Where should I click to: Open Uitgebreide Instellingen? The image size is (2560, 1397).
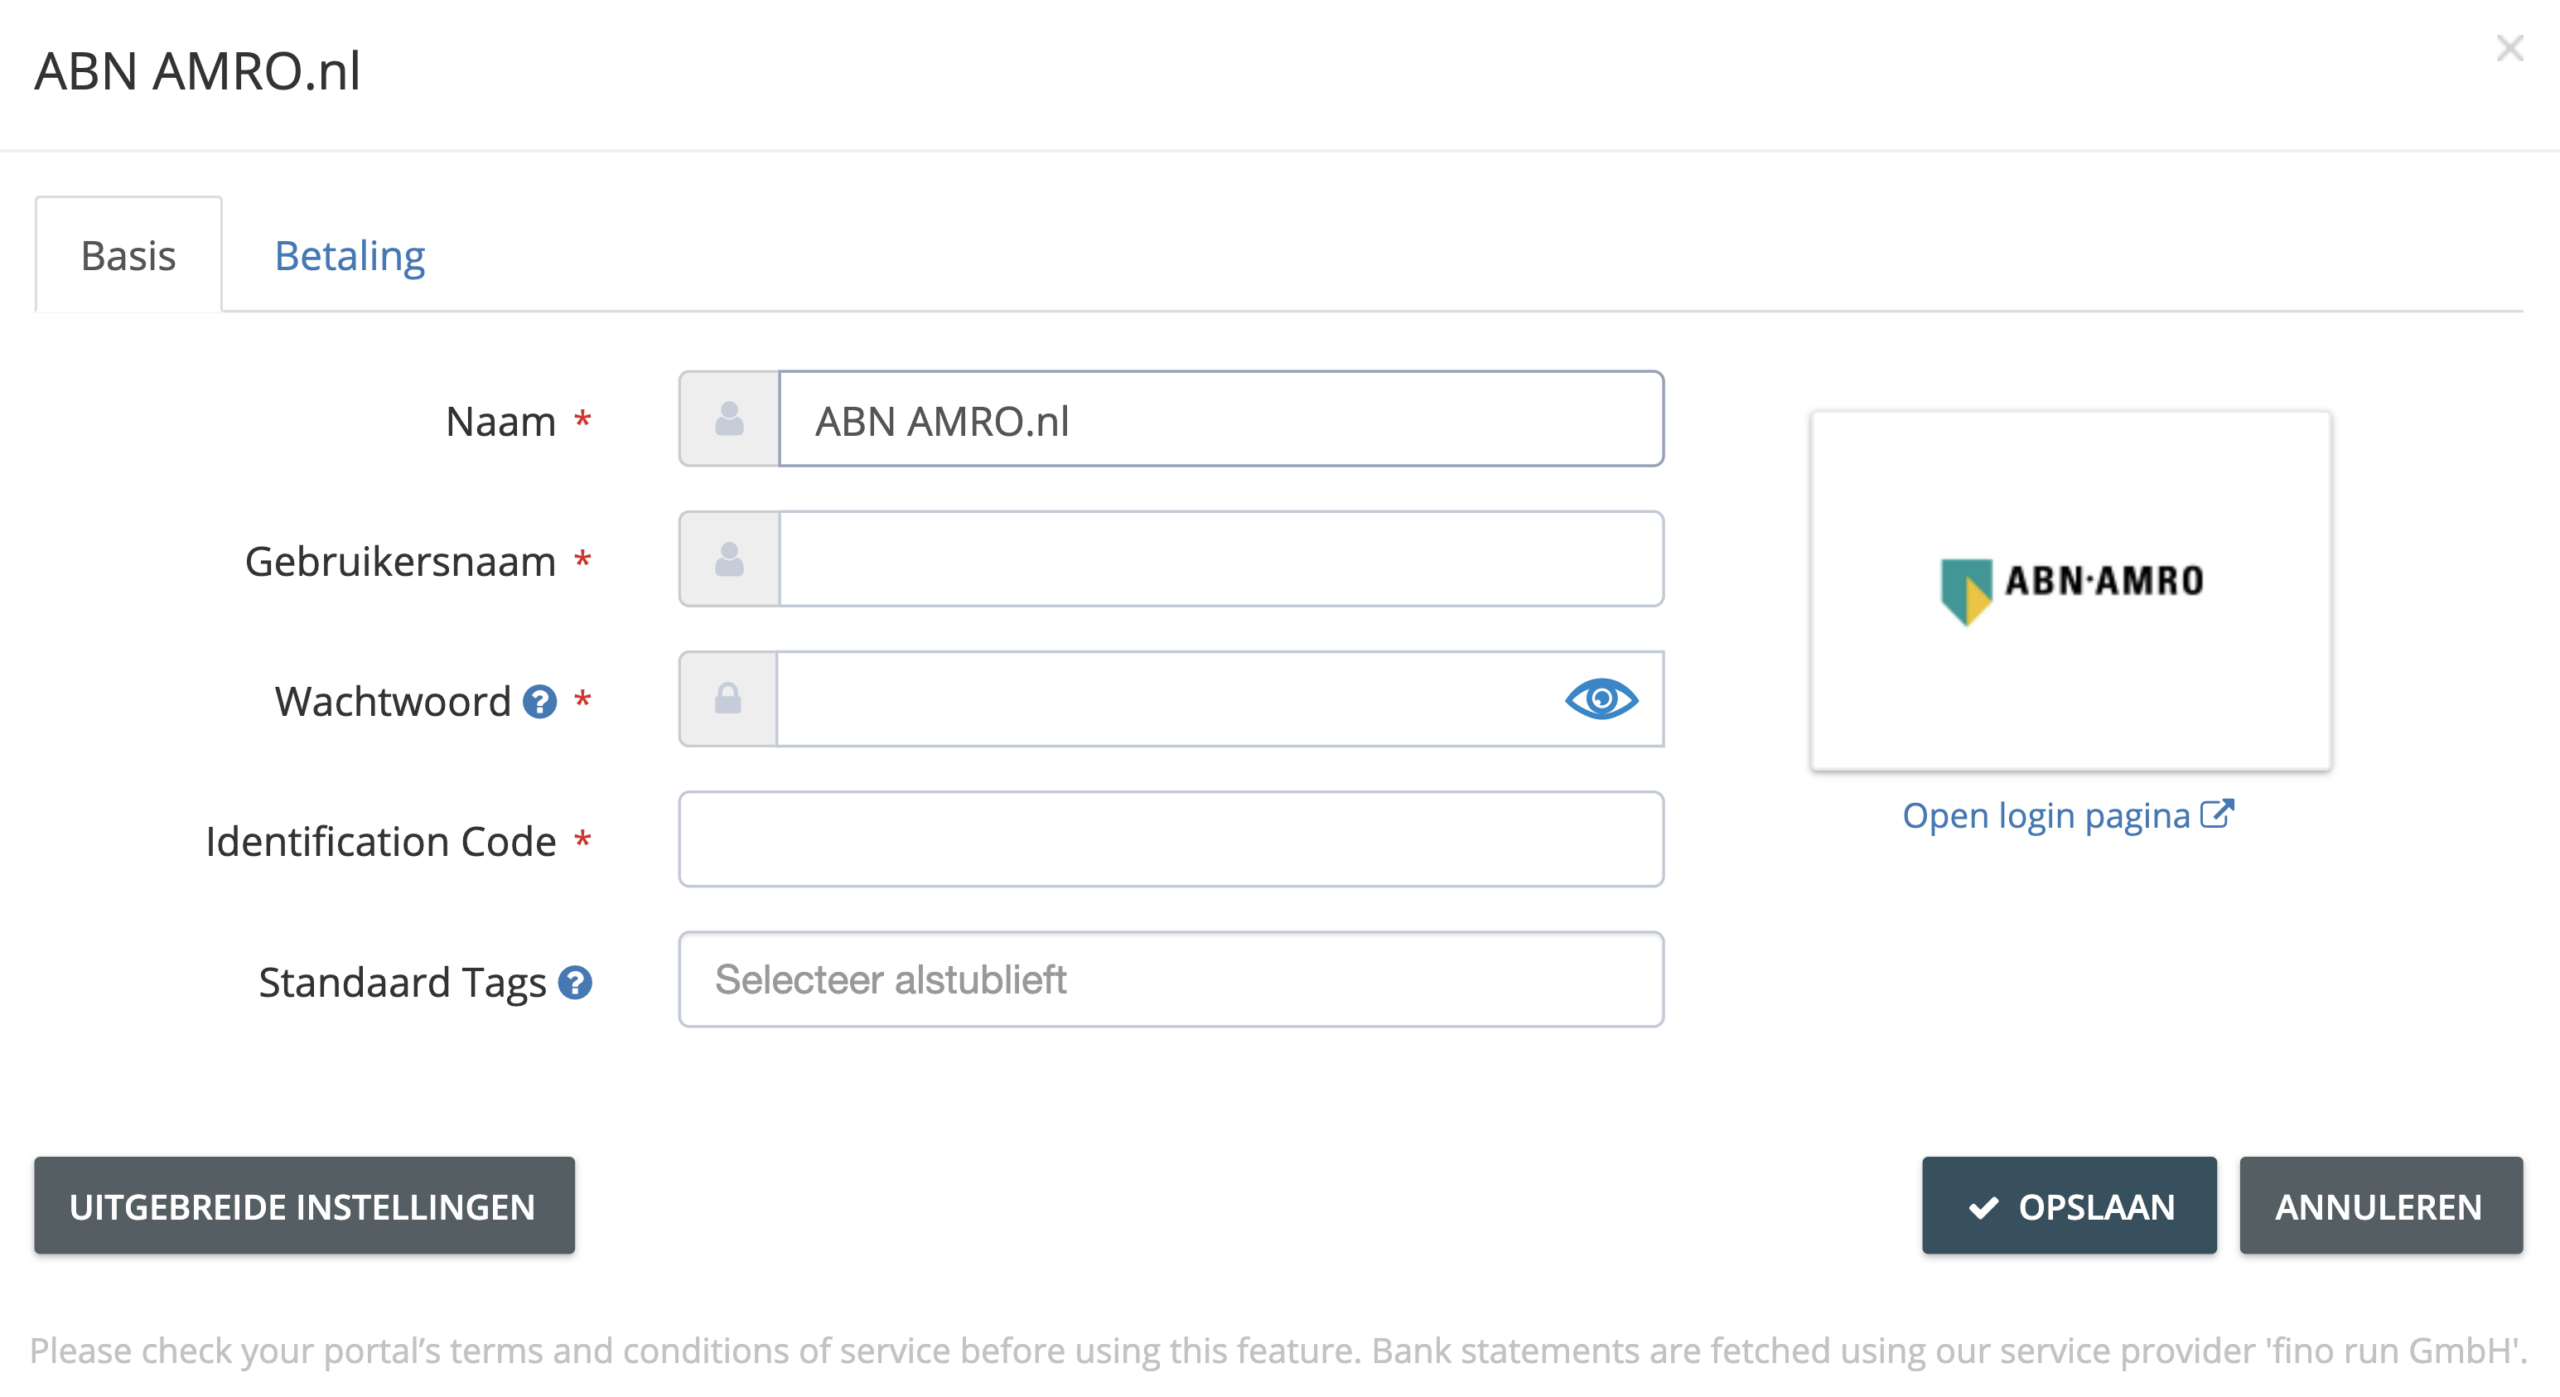click(304, 1205)
